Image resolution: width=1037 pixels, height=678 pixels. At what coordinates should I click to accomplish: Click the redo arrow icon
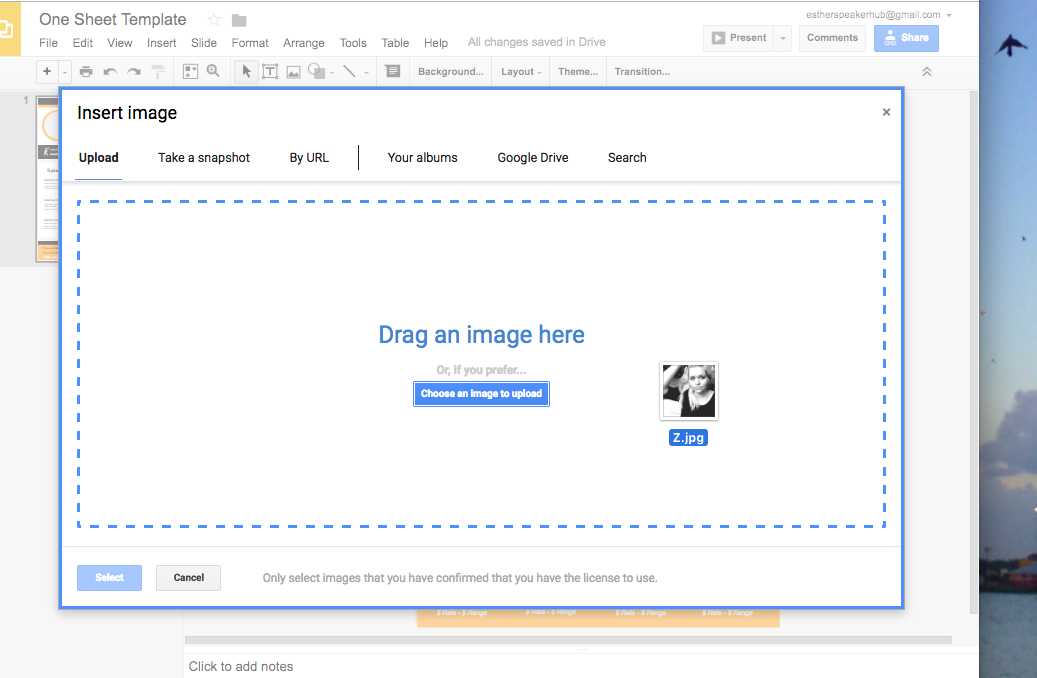pyautogui.click(x=133, y=71)
